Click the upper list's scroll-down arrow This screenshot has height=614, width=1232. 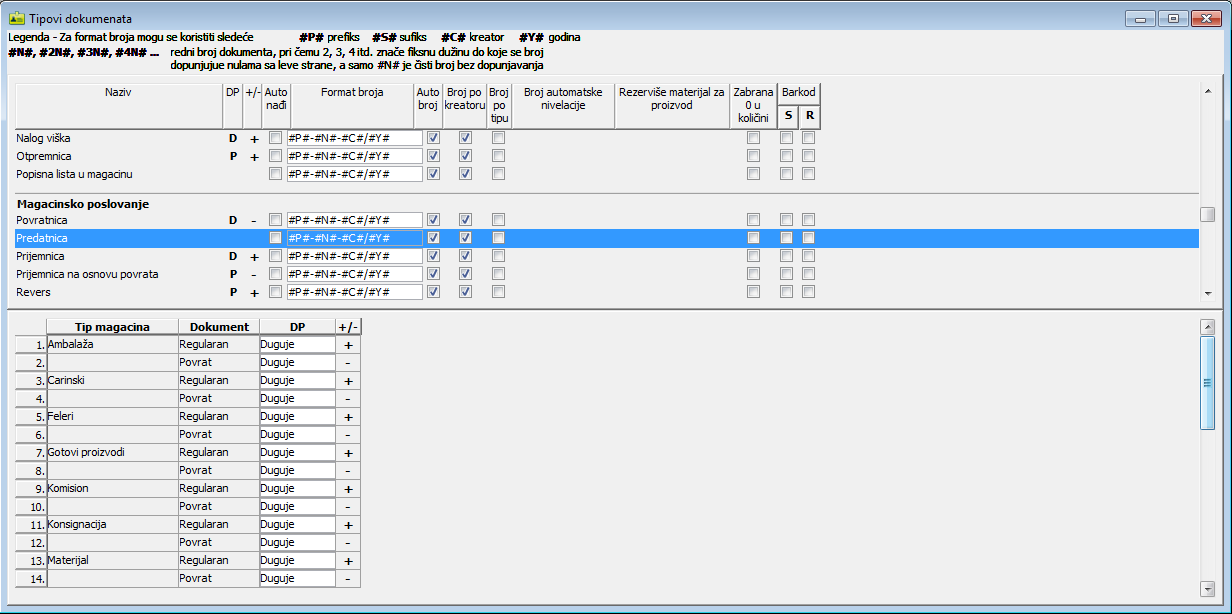[1208, 293]
